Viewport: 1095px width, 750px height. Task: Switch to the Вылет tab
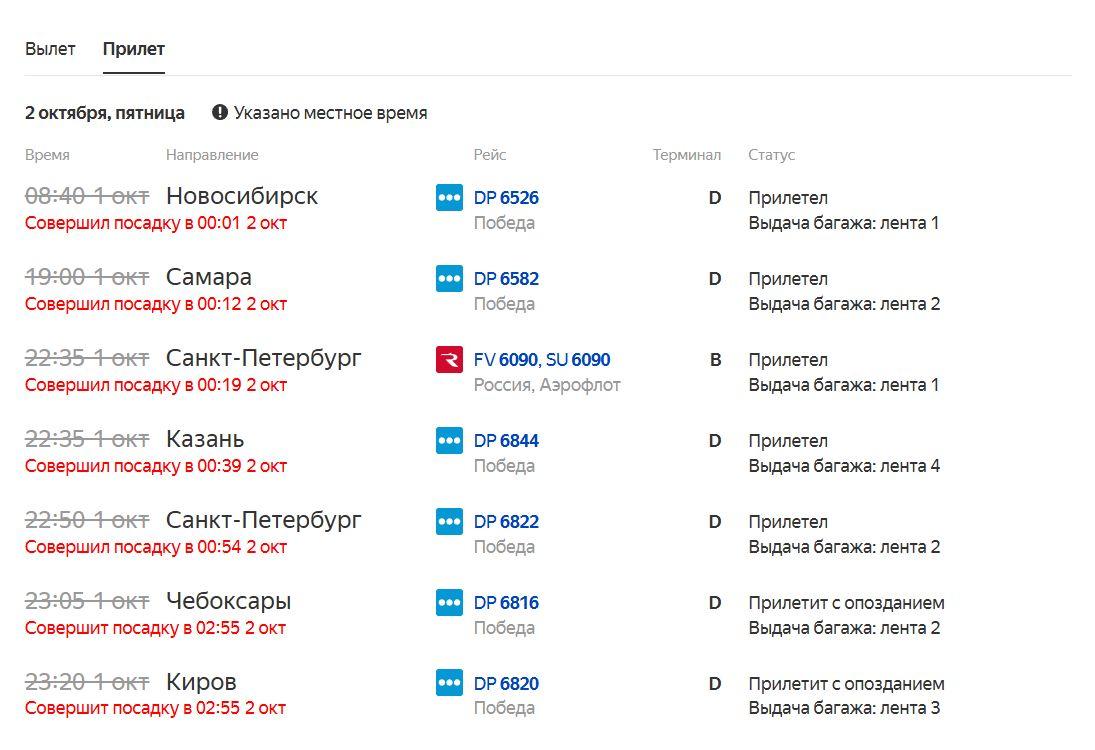pyautogui.click(x=50, y=49)
